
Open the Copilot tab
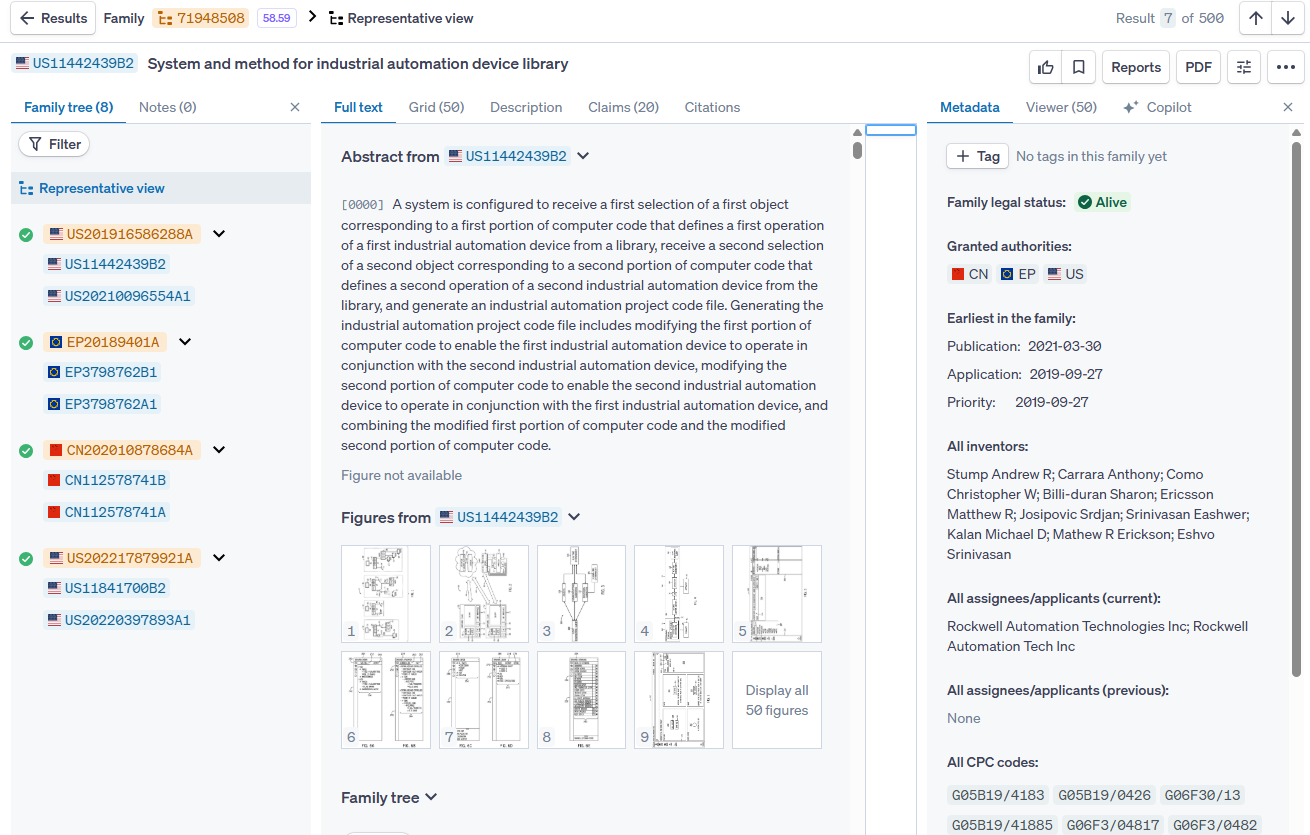coord(1157,107)
